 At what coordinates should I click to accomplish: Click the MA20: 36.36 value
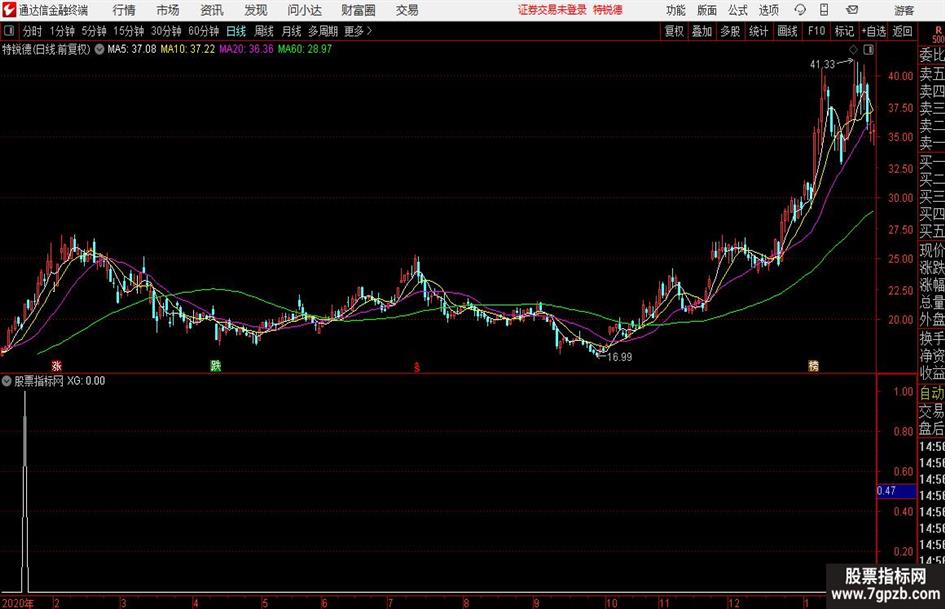[x=246, y=49]
